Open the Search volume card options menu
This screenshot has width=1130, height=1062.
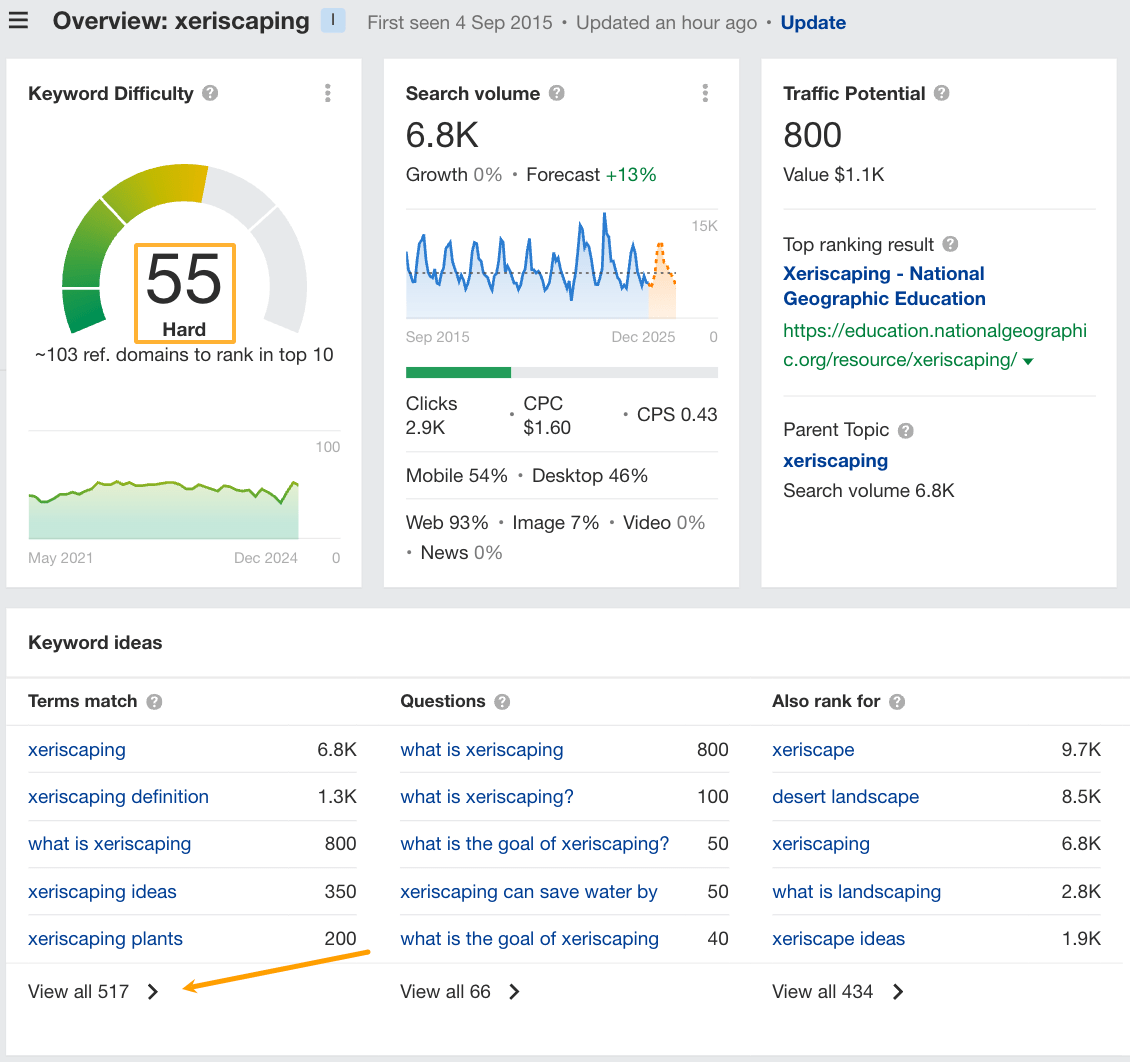(705, 93)
